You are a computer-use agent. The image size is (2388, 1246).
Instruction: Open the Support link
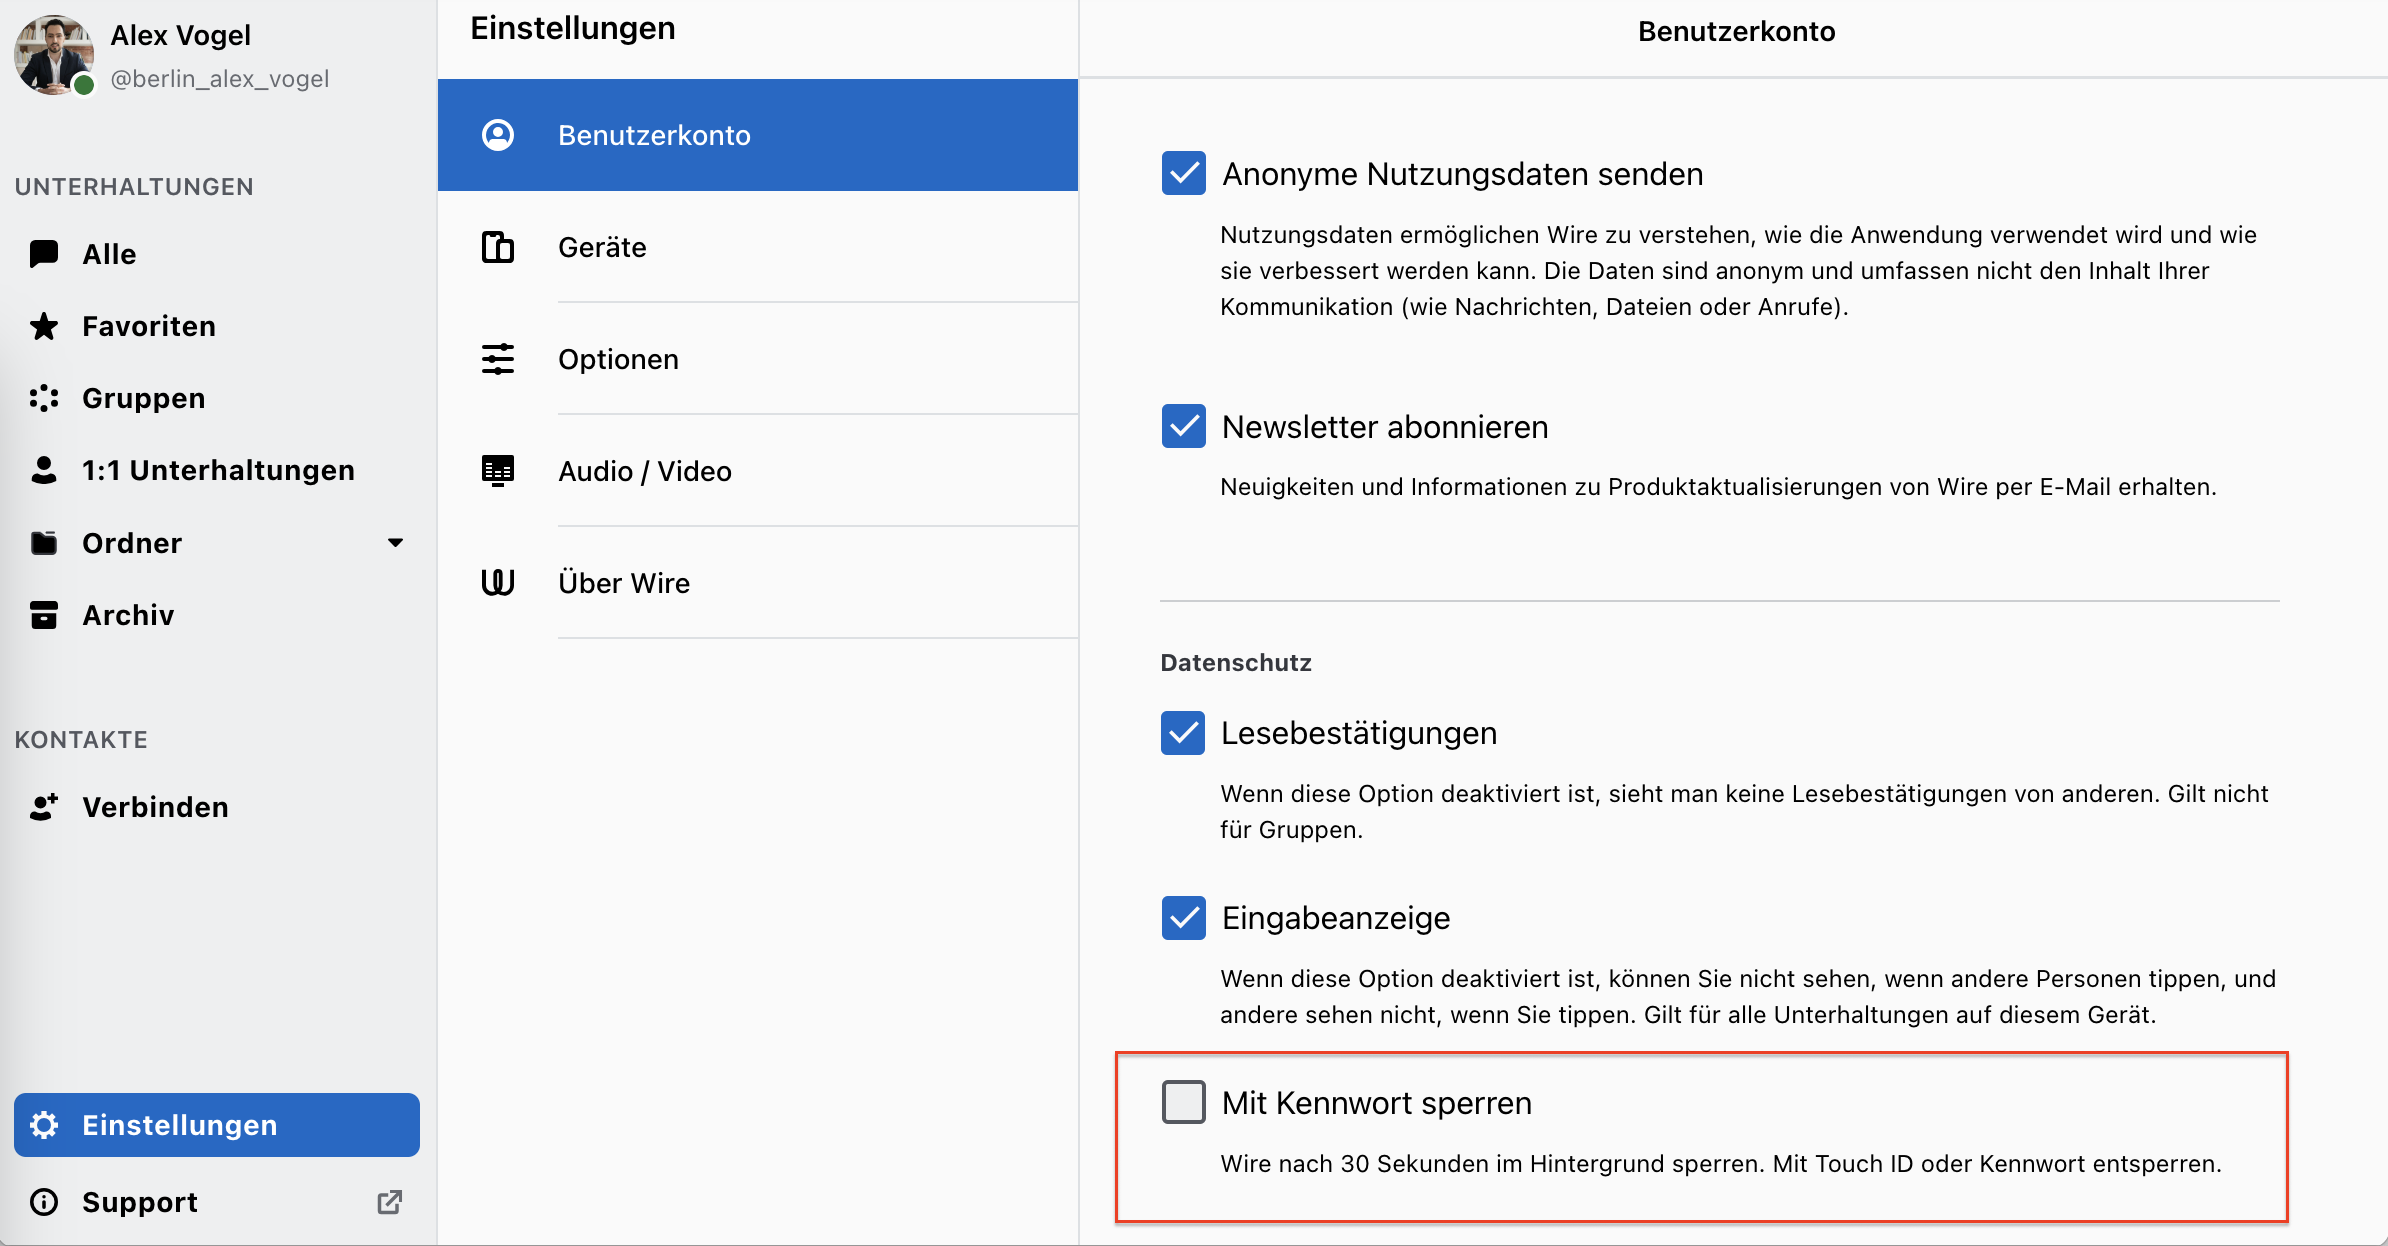coord(217,1202)
